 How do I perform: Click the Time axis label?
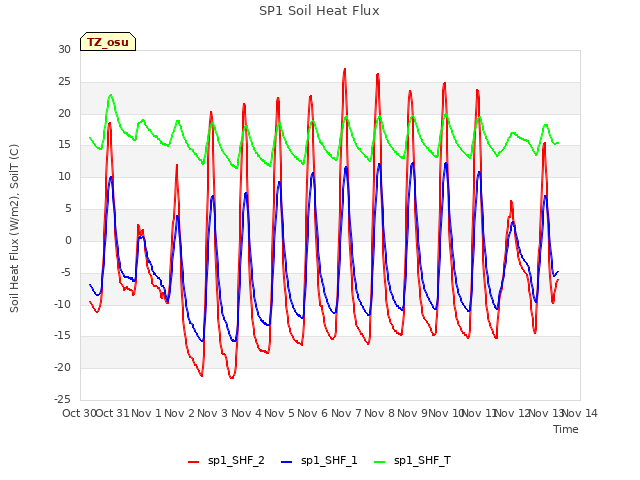pos(566,429)
